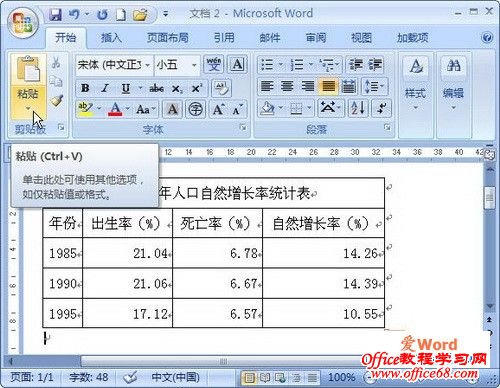Switch to 视图 ribbon tab
500x388 pixels.
pyautogui.click(x=361, y=38)
